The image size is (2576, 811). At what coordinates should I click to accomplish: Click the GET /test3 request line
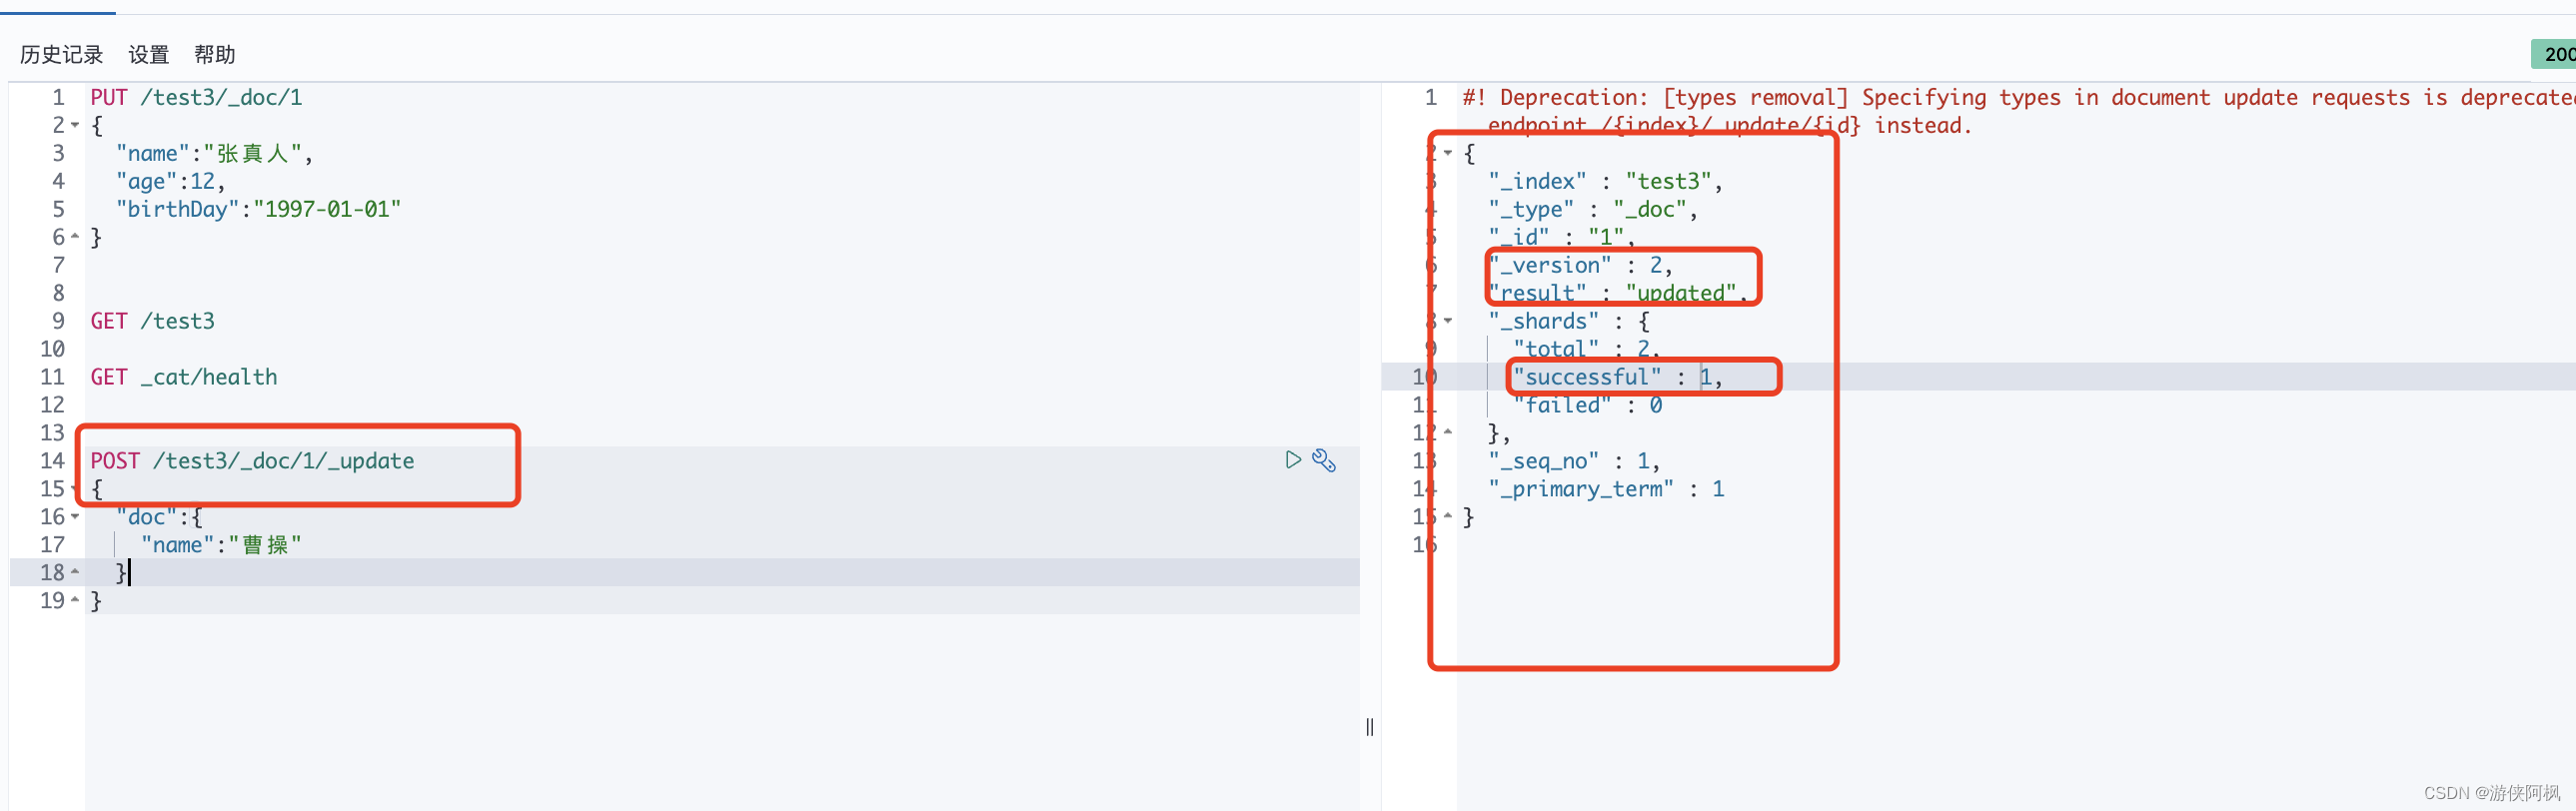click(153, 321)
